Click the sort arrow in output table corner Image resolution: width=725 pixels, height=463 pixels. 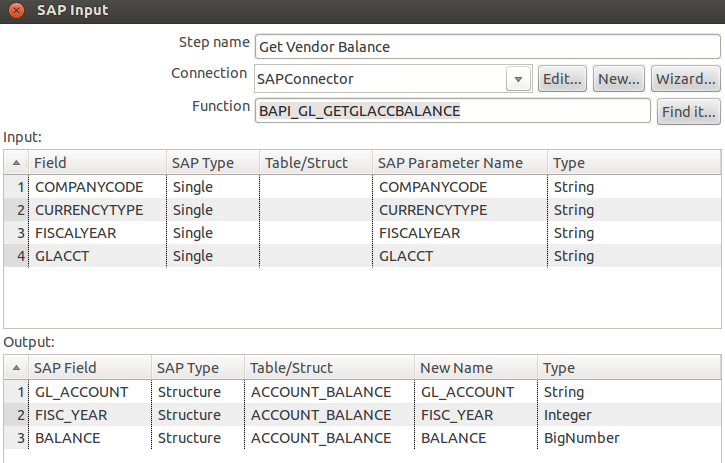15,368
